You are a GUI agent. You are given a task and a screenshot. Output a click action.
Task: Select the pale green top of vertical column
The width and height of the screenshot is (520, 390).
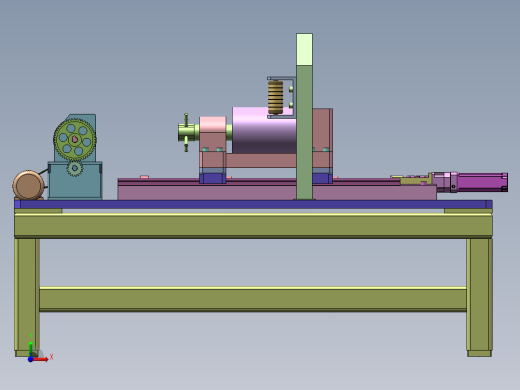tap(304, 49)
